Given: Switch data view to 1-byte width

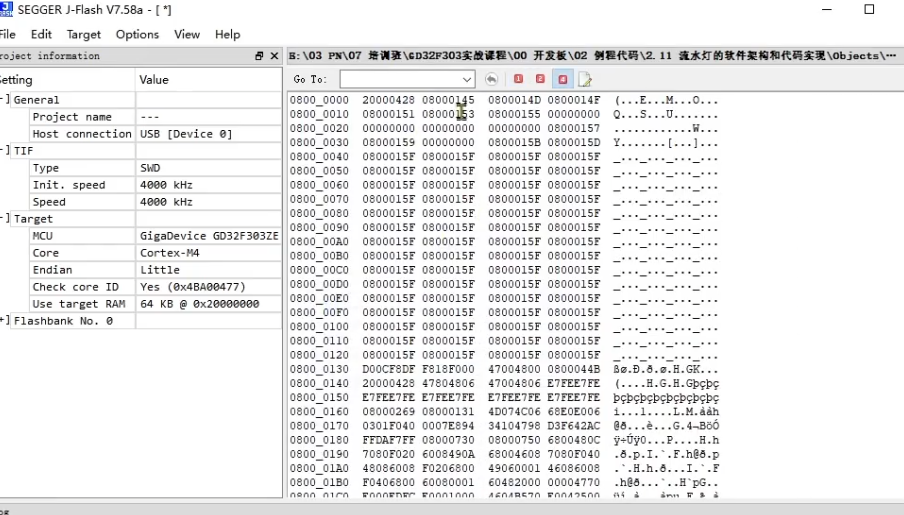Looking at the screenshot, I should (518, 79).
